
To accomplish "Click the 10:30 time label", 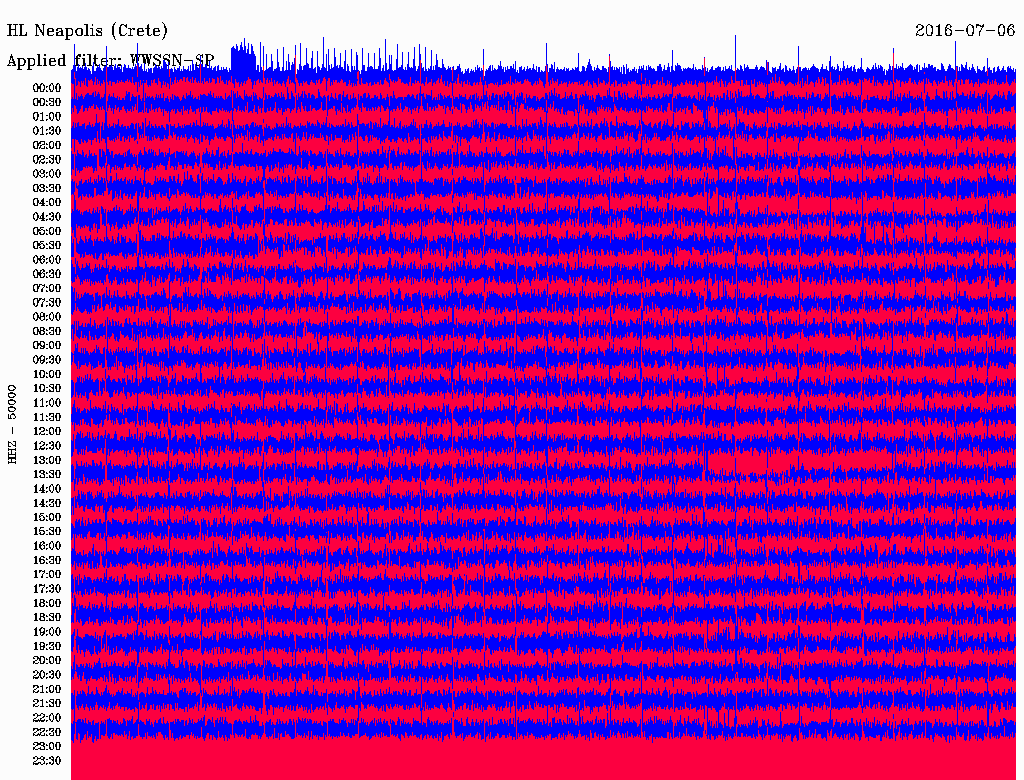I will point(47,389).
